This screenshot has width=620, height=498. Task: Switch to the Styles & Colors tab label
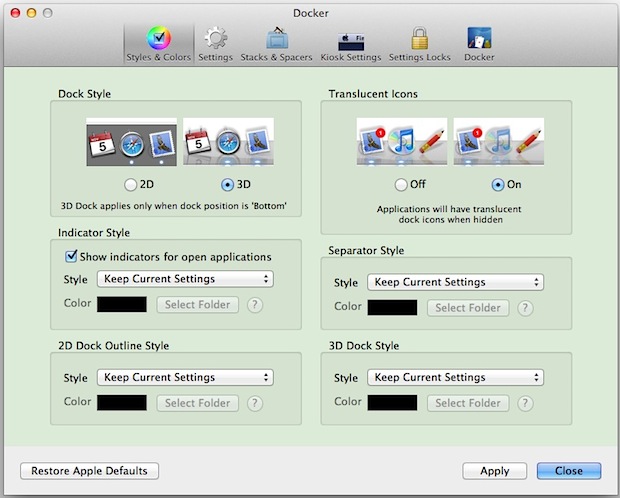click(x=159, y=57)
